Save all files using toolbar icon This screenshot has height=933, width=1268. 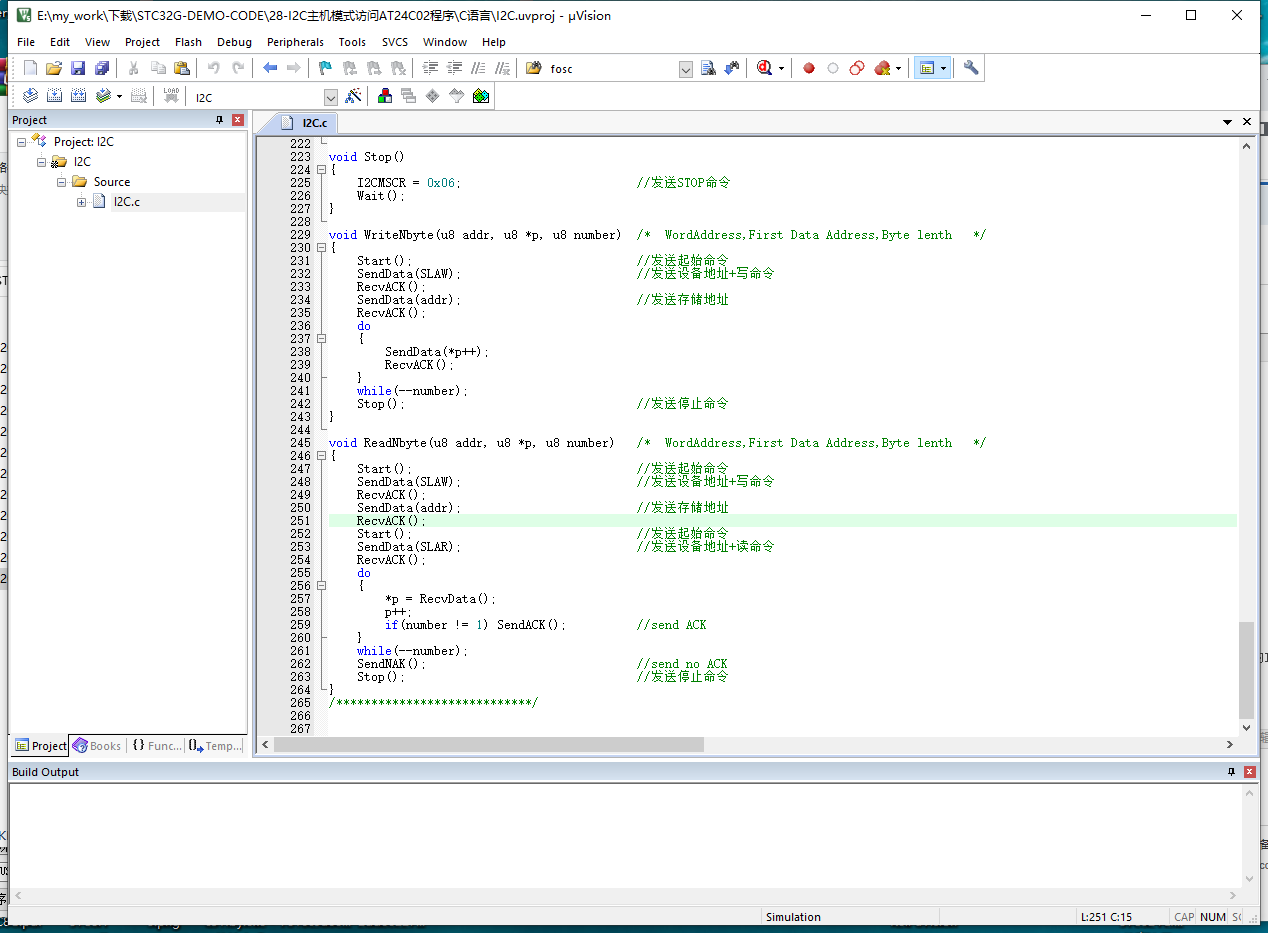pos(102,68)
